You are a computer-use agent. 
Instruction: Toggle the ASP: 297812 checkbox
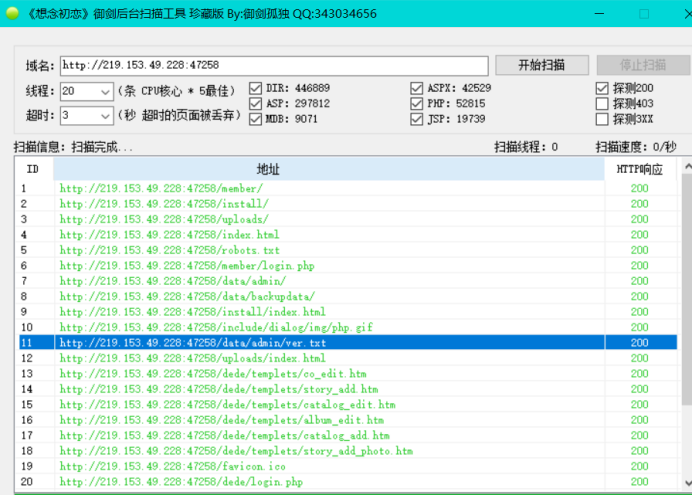coord(256,104)
